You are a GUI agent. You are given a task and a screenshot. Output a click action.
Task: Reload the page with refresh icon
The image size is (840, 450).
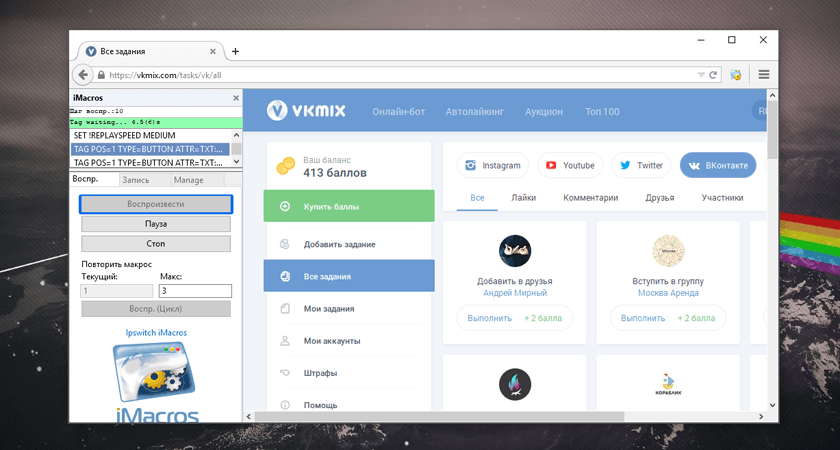coord(713,75)
